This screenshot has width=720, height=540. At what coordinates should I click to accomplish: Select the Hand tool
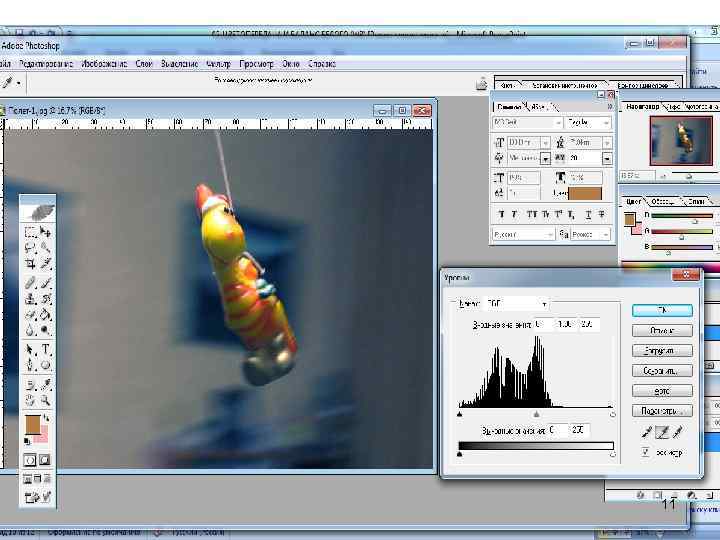30,400
